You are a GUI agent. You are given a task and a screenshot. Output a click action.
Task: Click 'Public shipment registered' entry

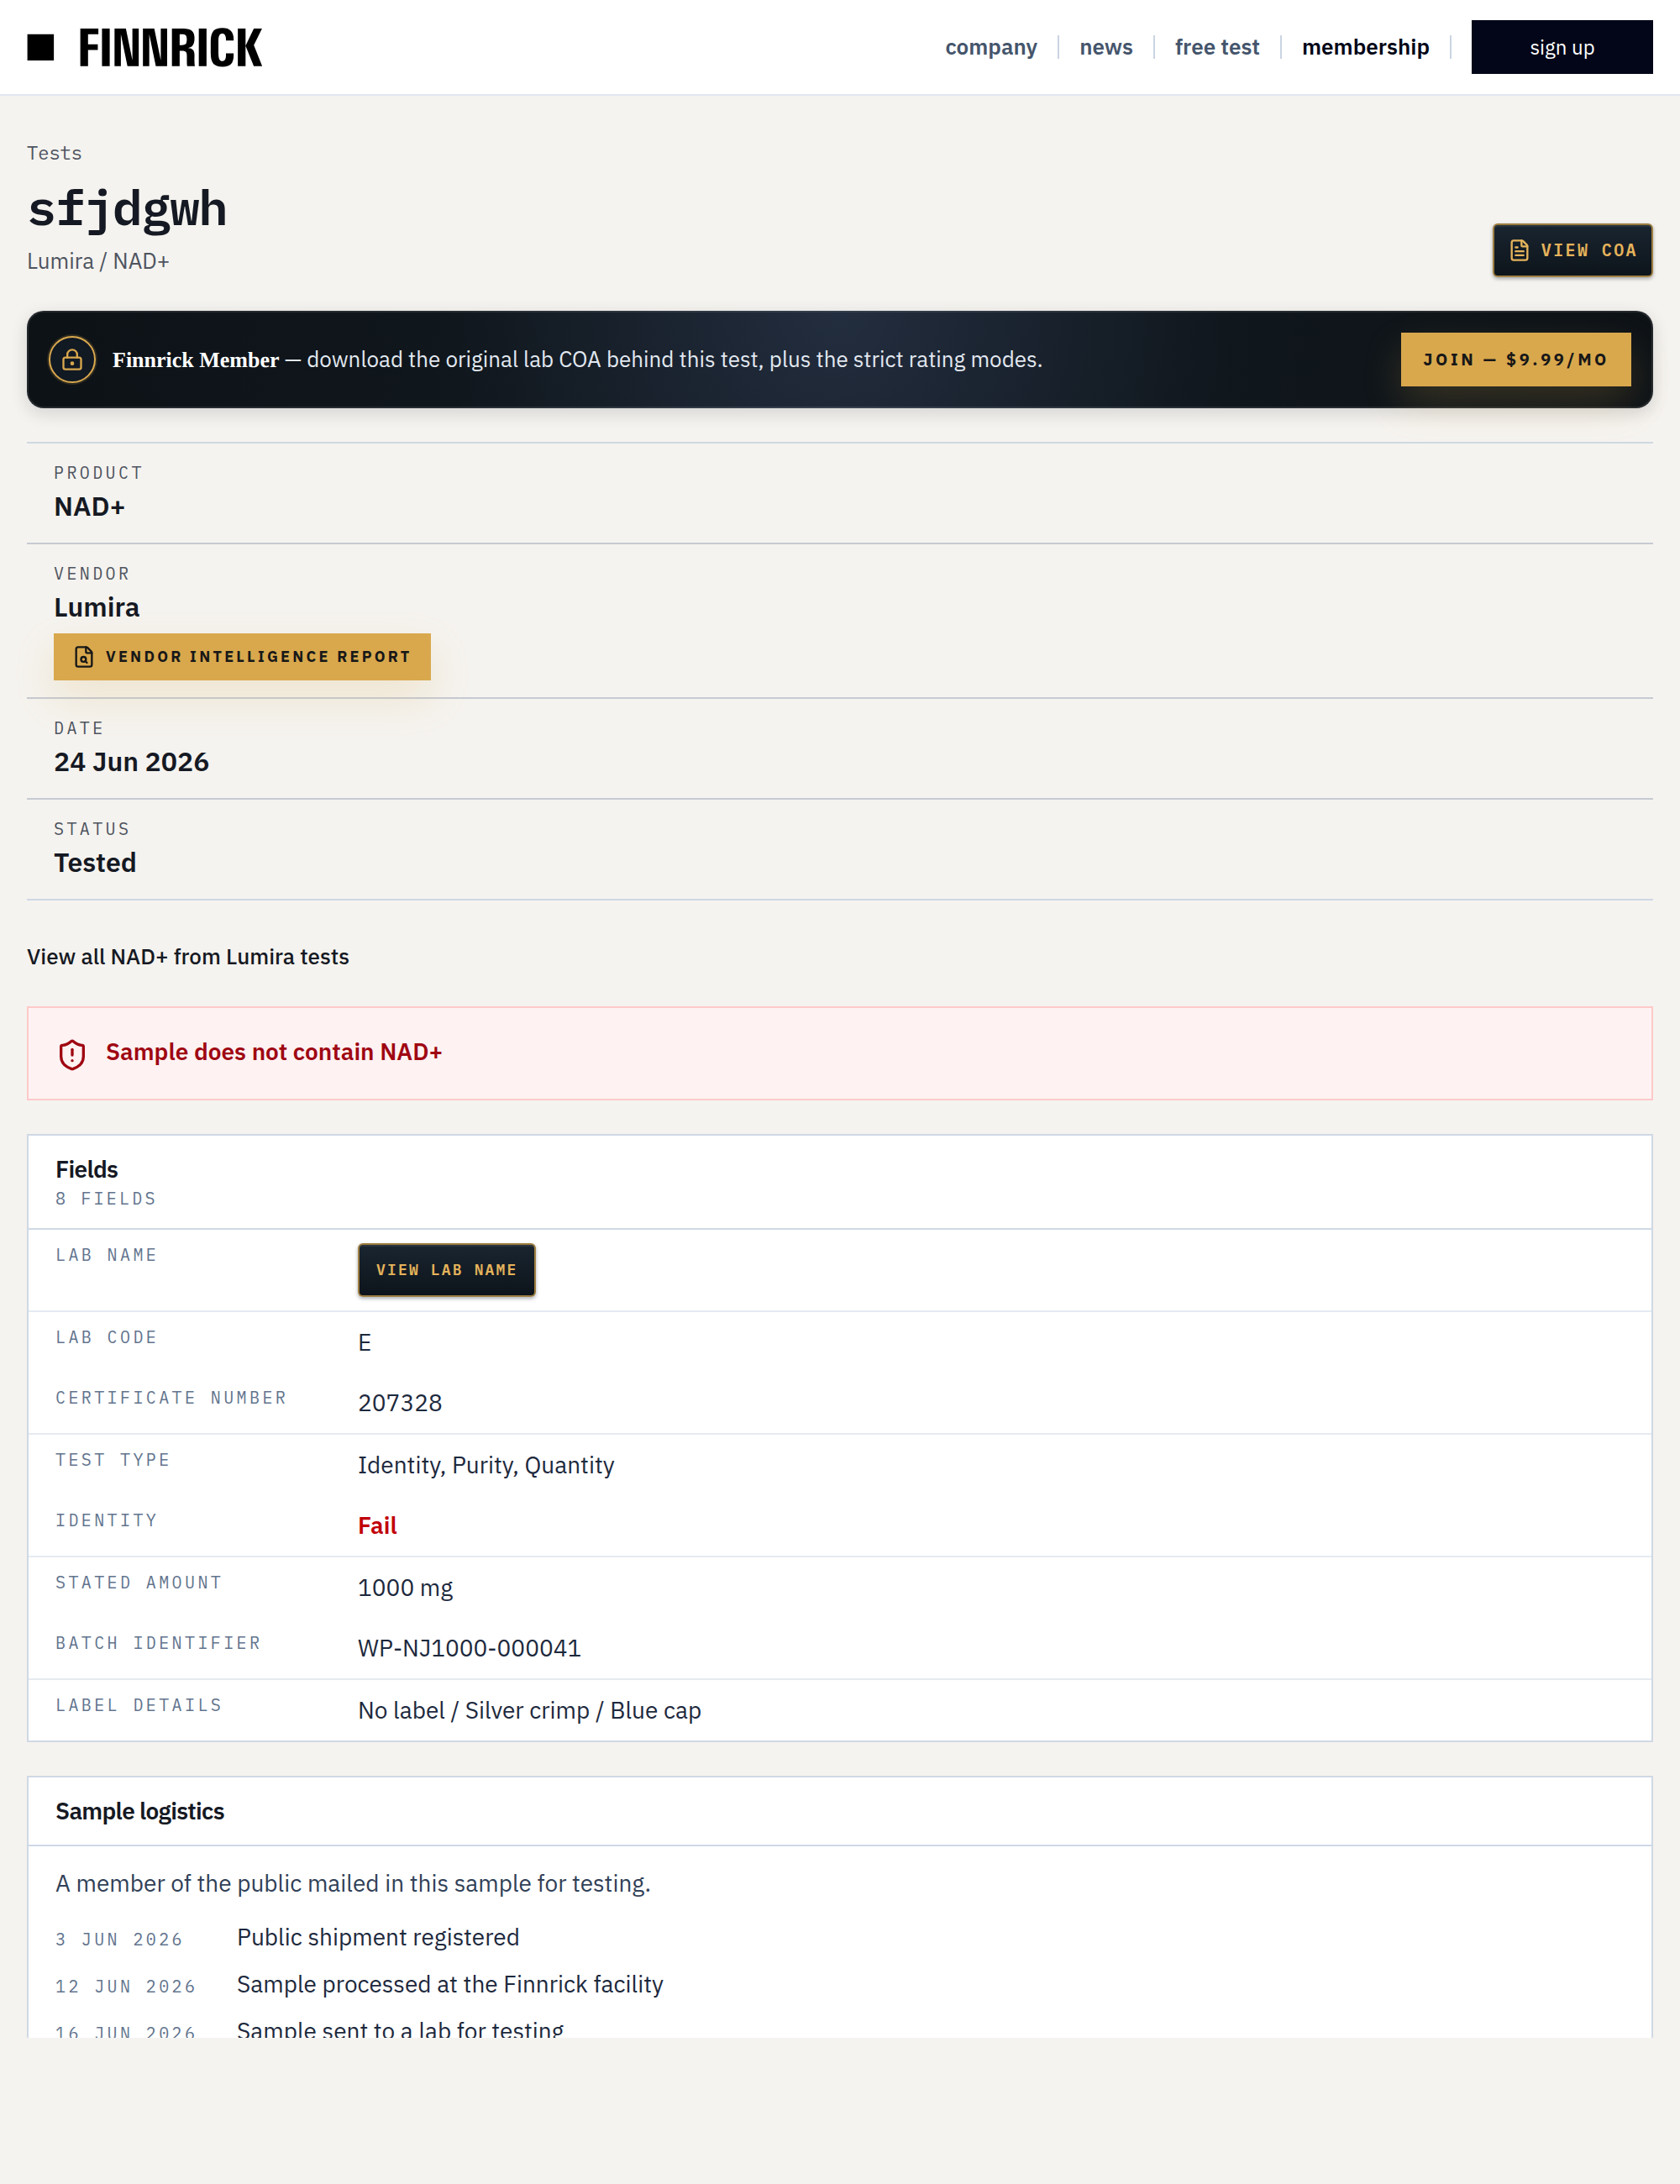coord(378,1937)
